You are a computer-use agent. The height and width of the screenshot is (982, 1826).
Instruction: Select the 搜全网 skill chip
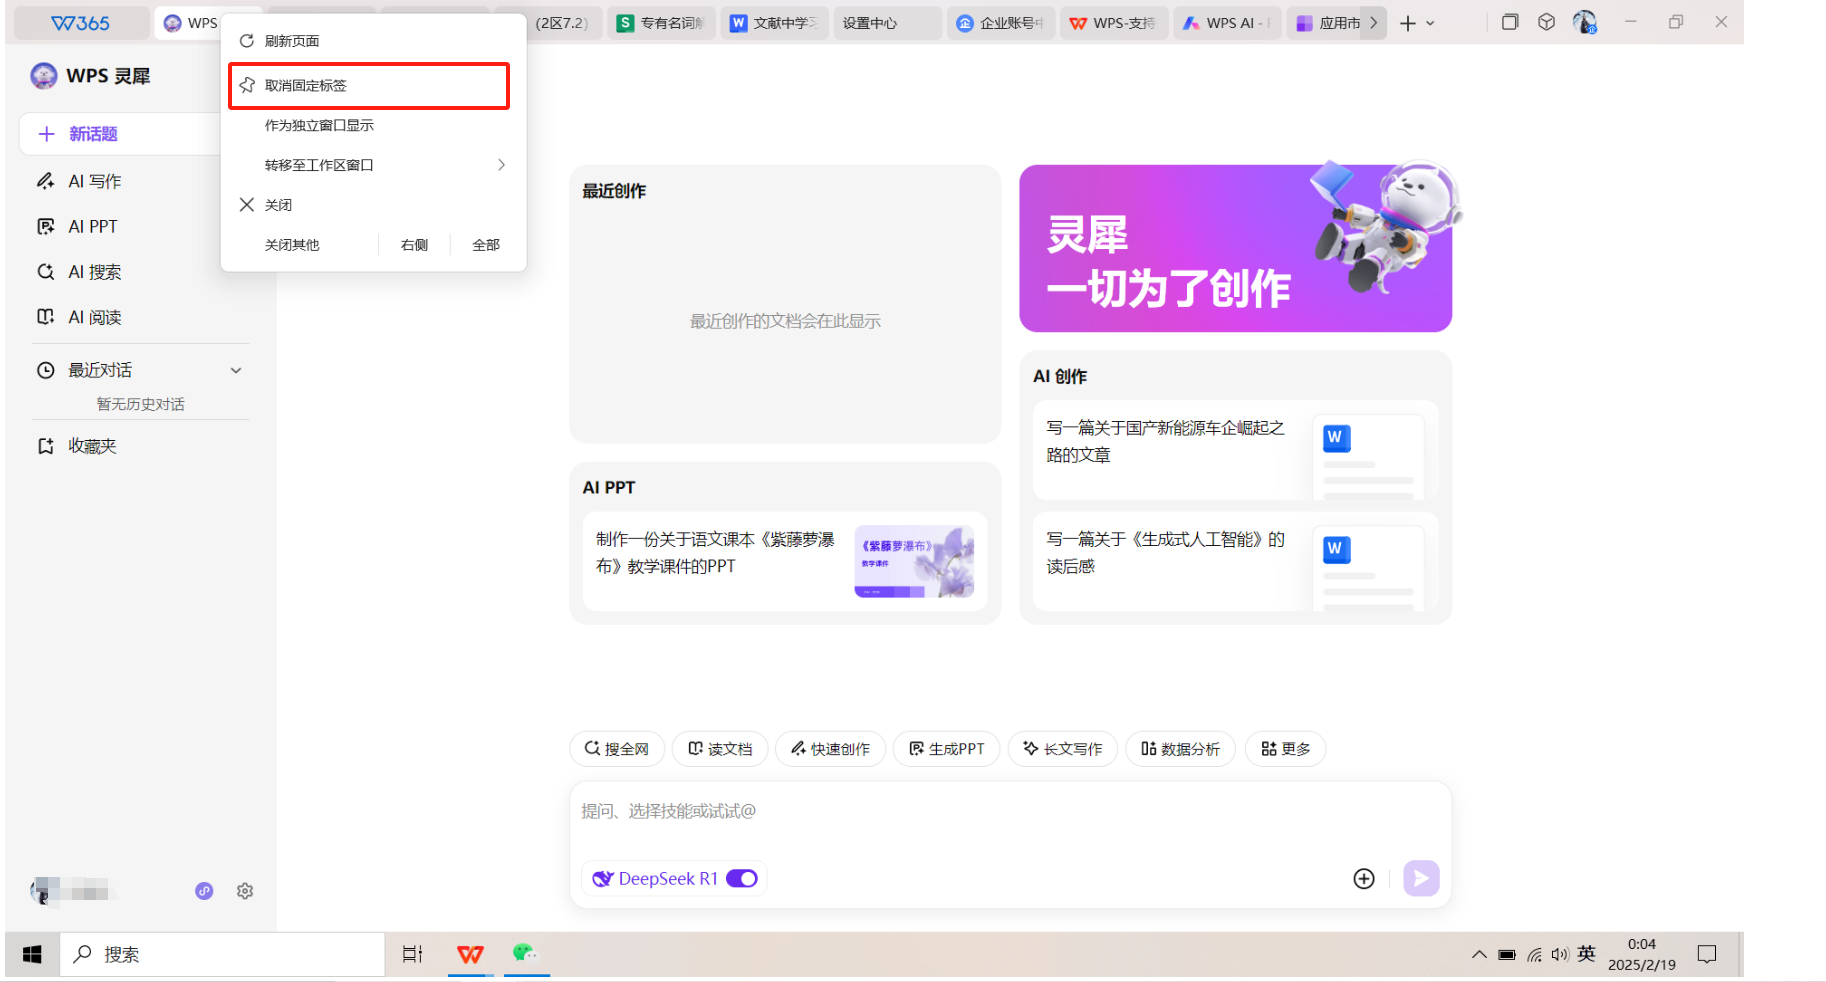617,749
